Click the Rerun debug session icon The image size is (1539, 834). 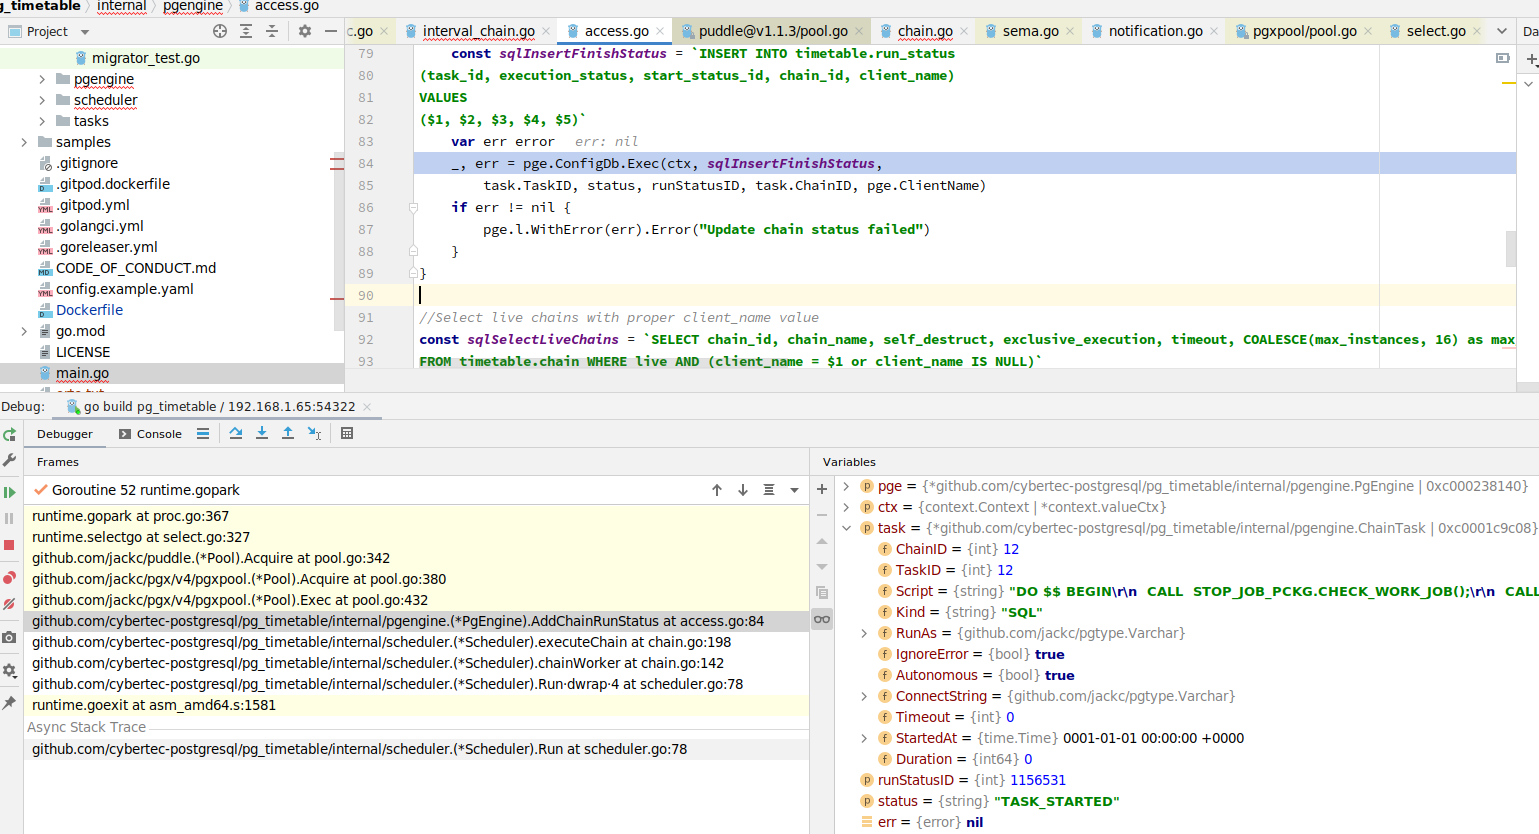pyautogui.click(x=10, y=436)
